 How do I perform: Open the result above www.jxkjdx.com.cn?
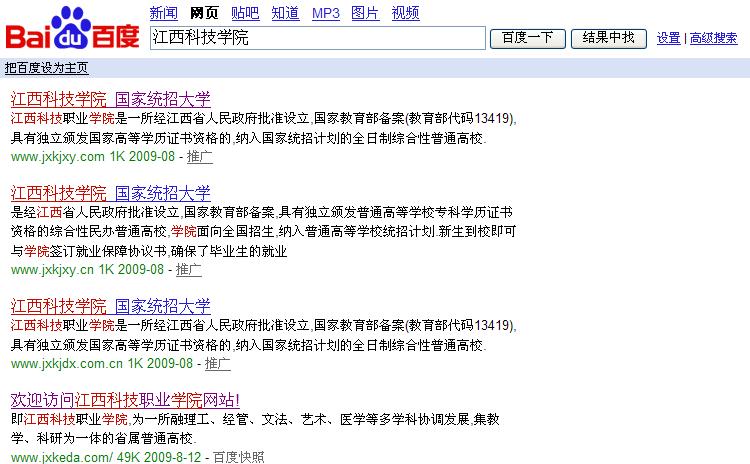tap(111, 306)
